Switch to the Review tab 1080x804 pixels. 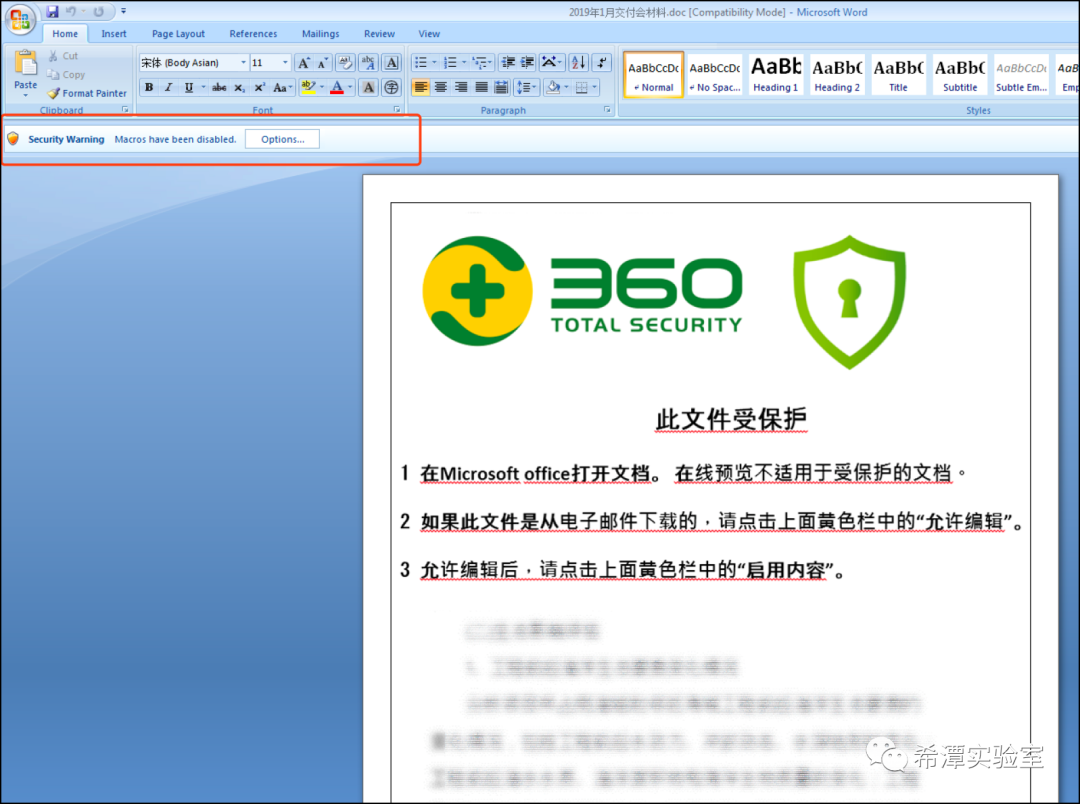tap(379, 34)
